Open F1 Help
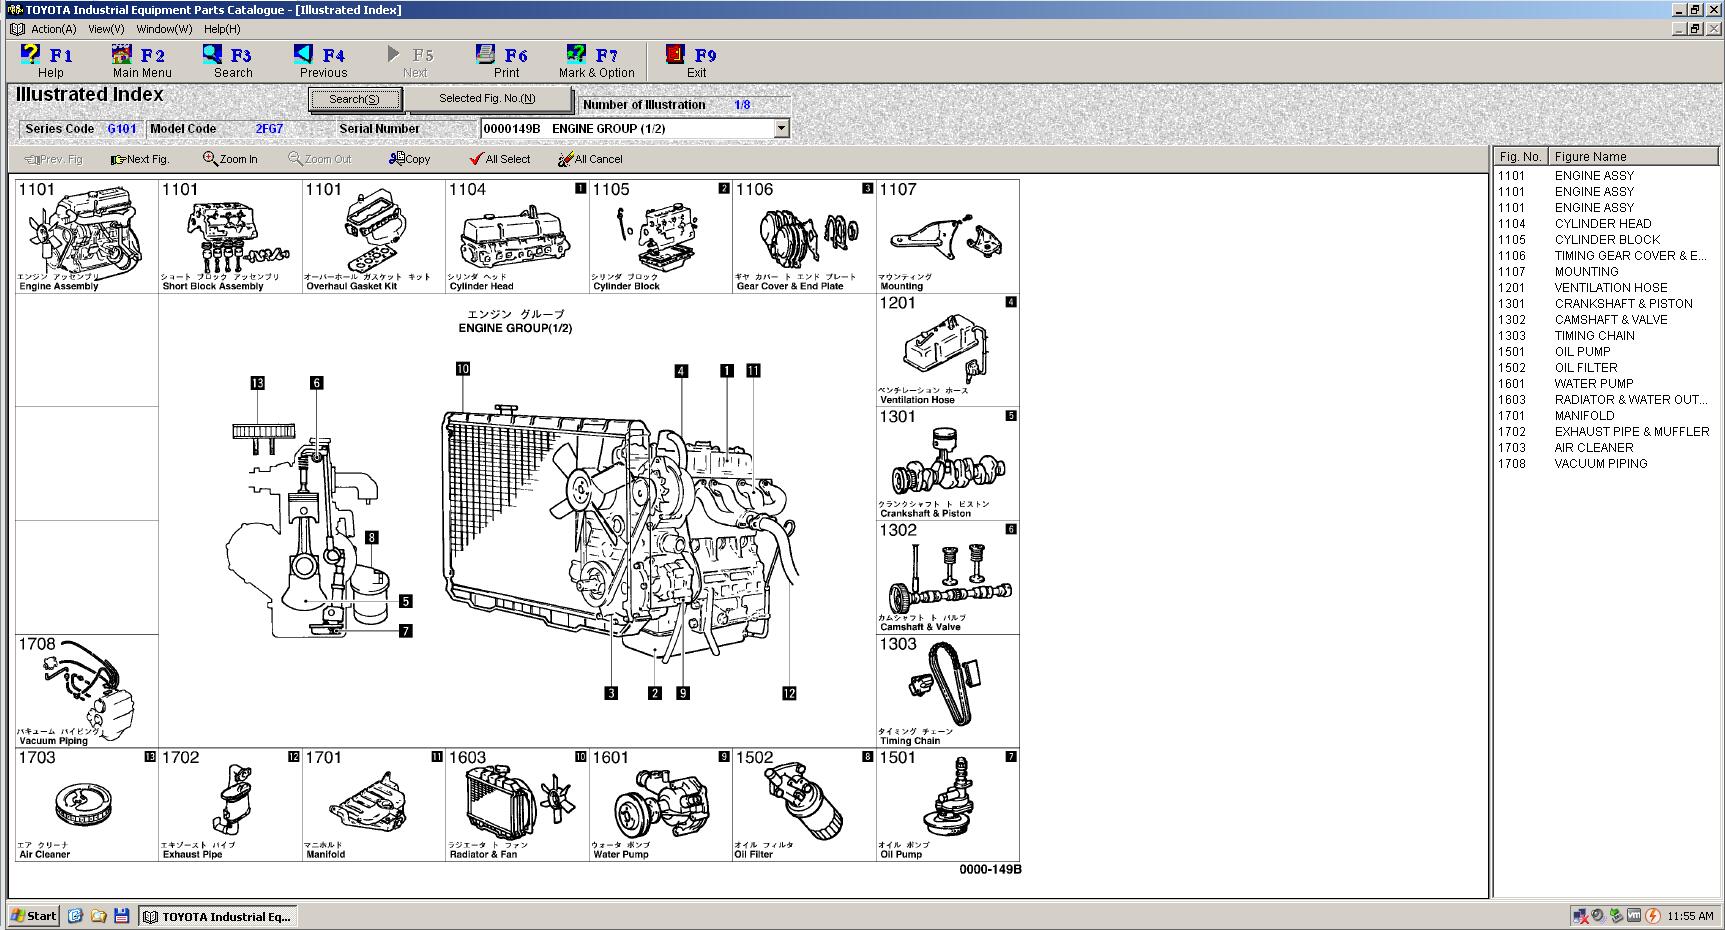This screenshot has width=1725, height=930. pos(48,61)
